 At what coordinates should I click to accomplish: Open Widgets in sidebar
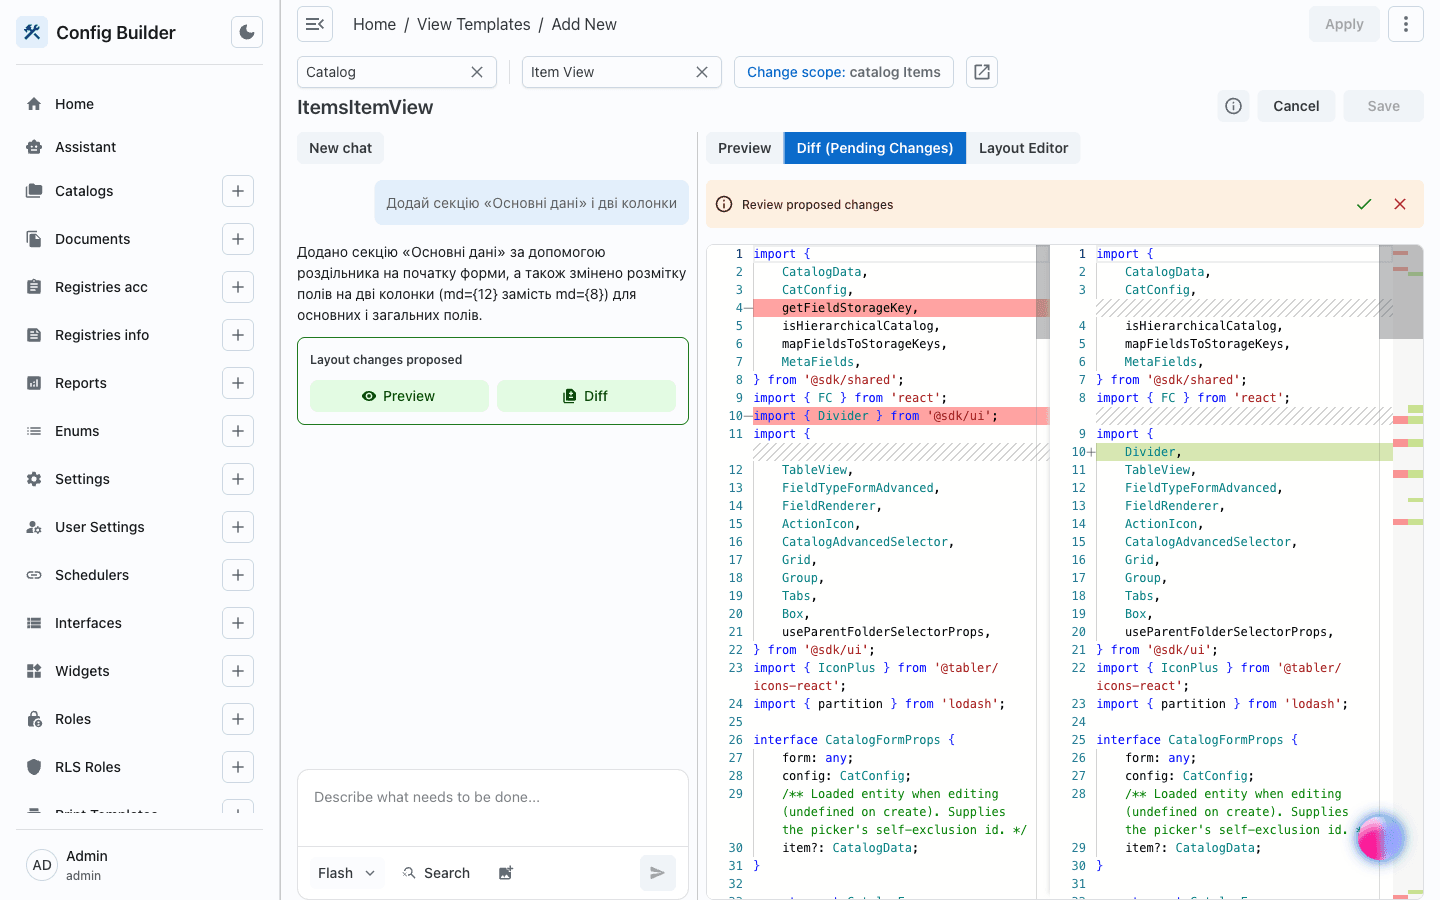pyautogui.click(x=82, y=671)
